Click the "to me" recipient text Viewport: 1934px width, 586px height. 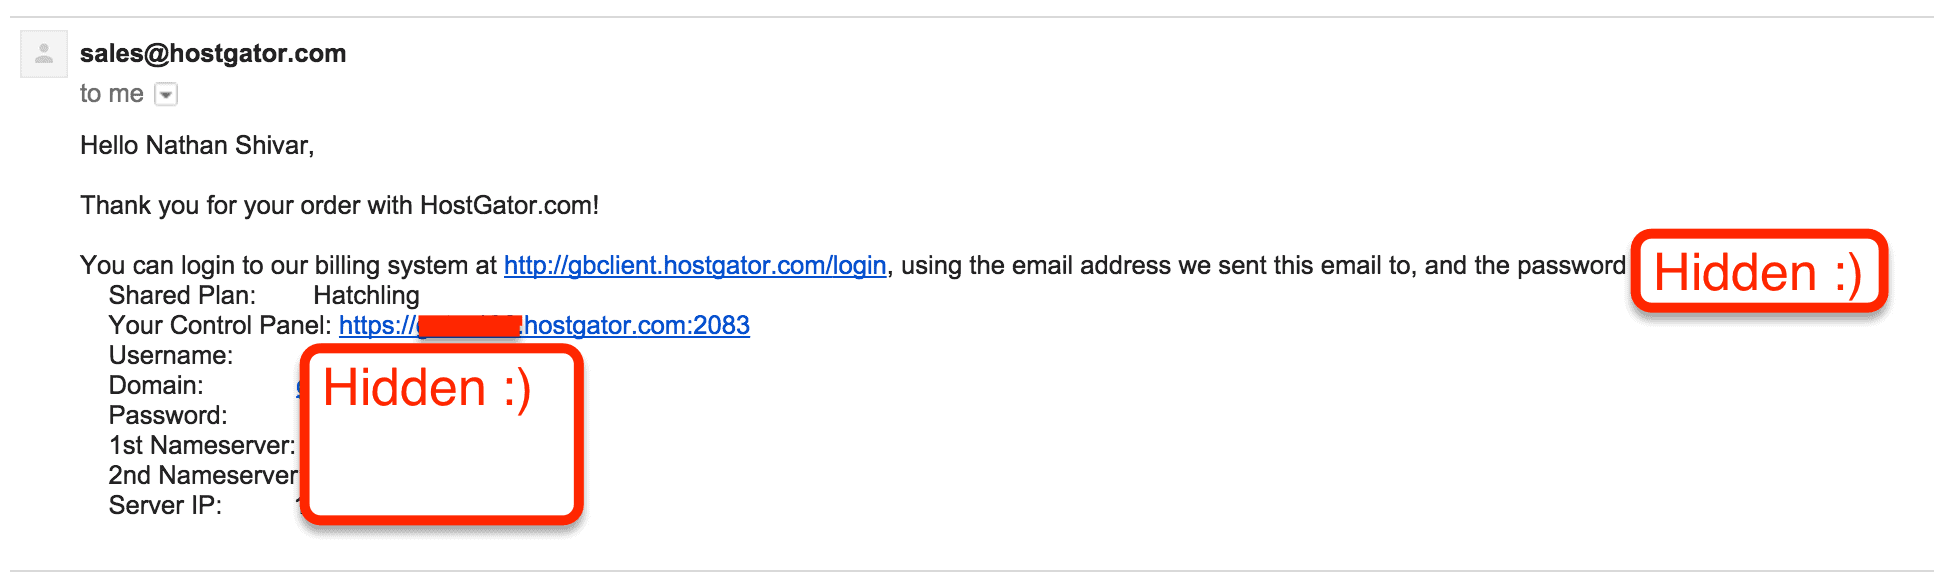(111, 94)
